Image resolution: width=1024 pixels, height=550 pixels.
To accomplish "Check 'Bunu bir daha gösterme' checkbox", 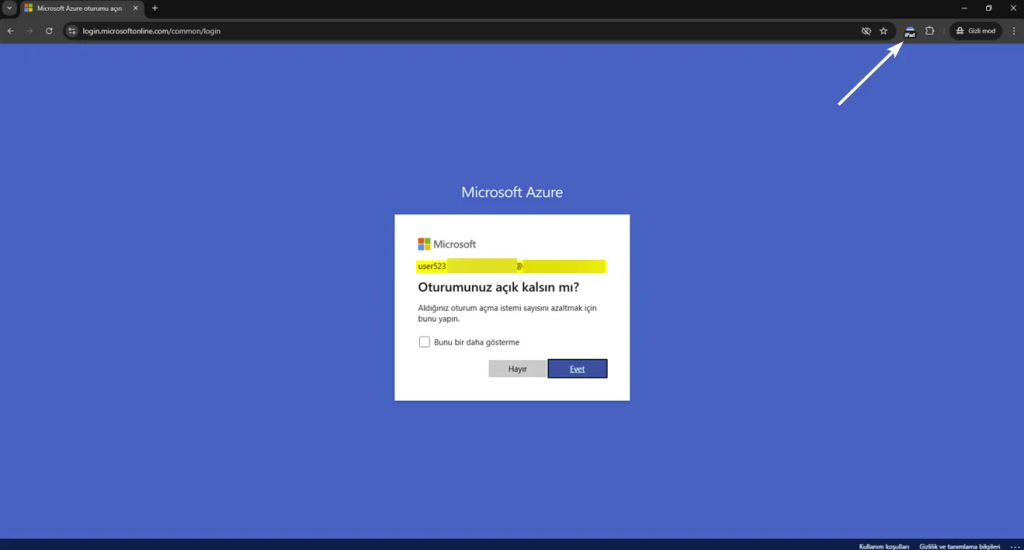I will 424,342.
